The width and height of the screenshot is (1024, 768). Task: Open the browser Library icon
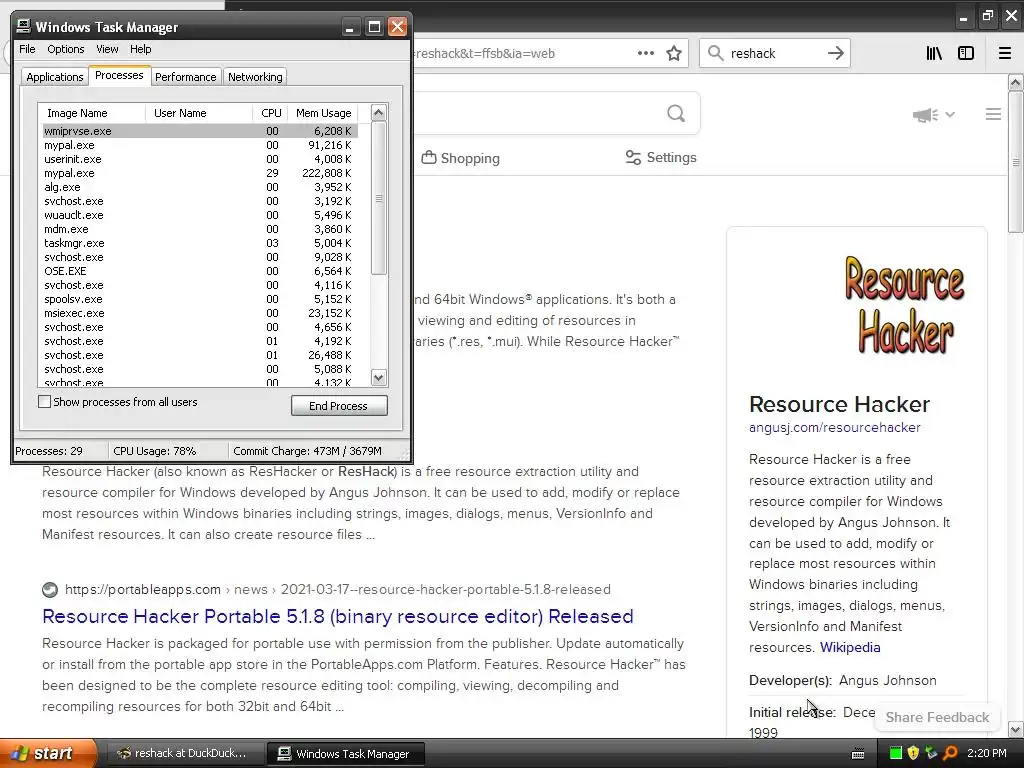point(934,54)
